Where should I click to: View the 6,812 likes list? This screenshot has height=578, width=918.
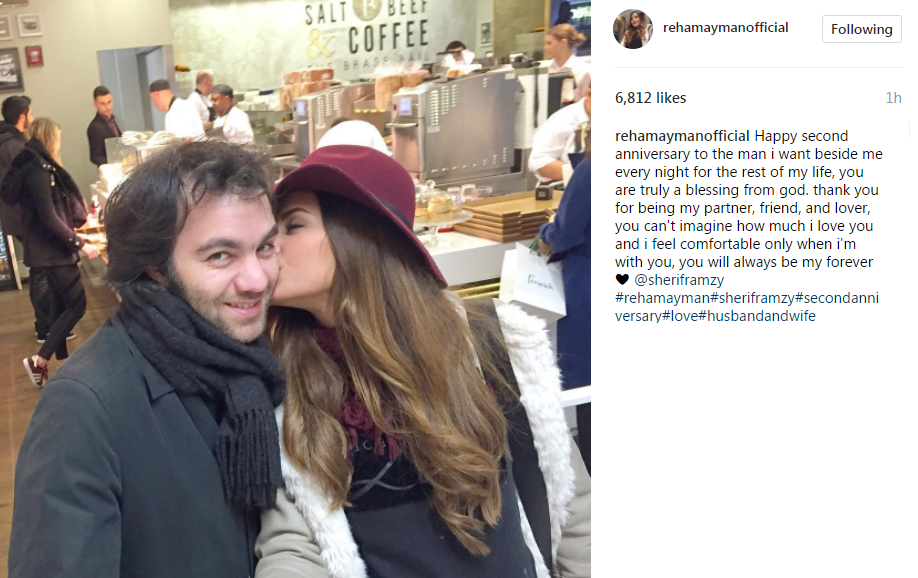click(x=650, y=98)
